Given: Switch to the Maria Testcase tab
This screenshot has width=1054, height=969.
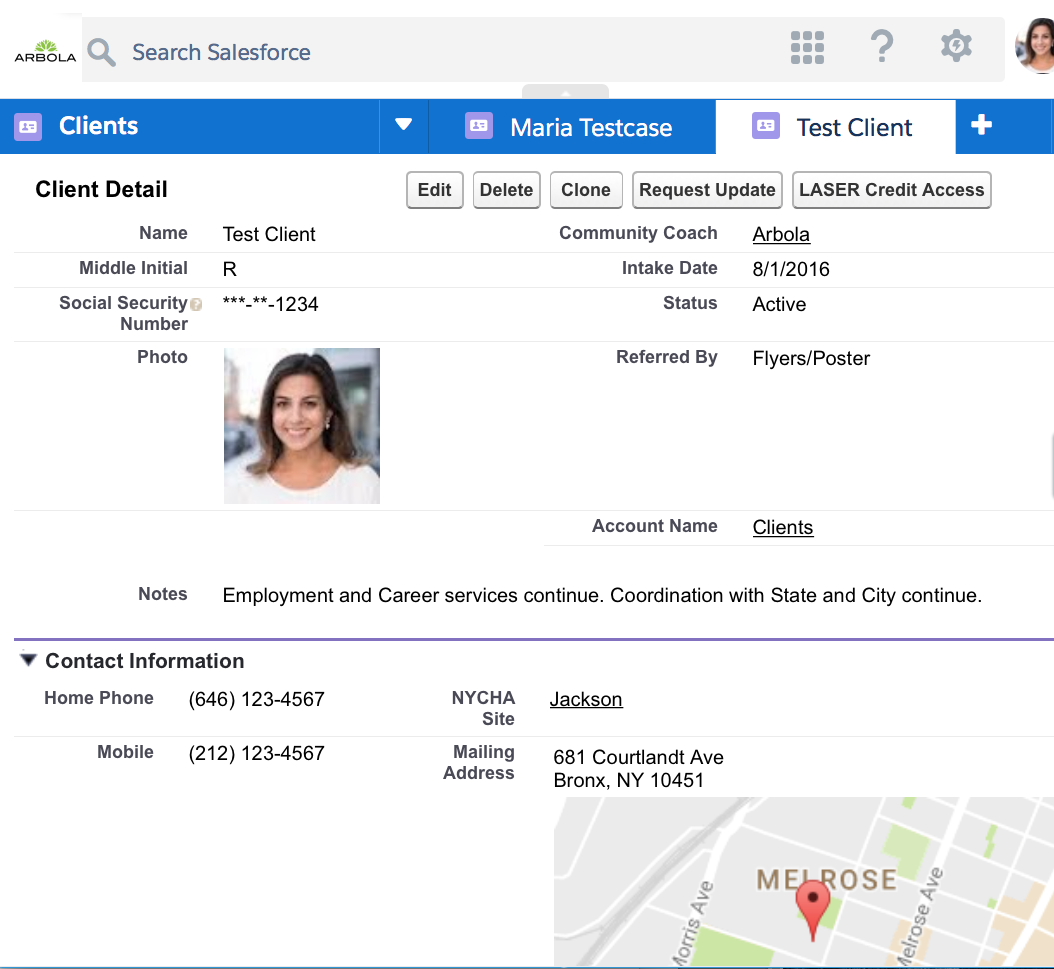Looking at the screenshot, I should point(572,126).
